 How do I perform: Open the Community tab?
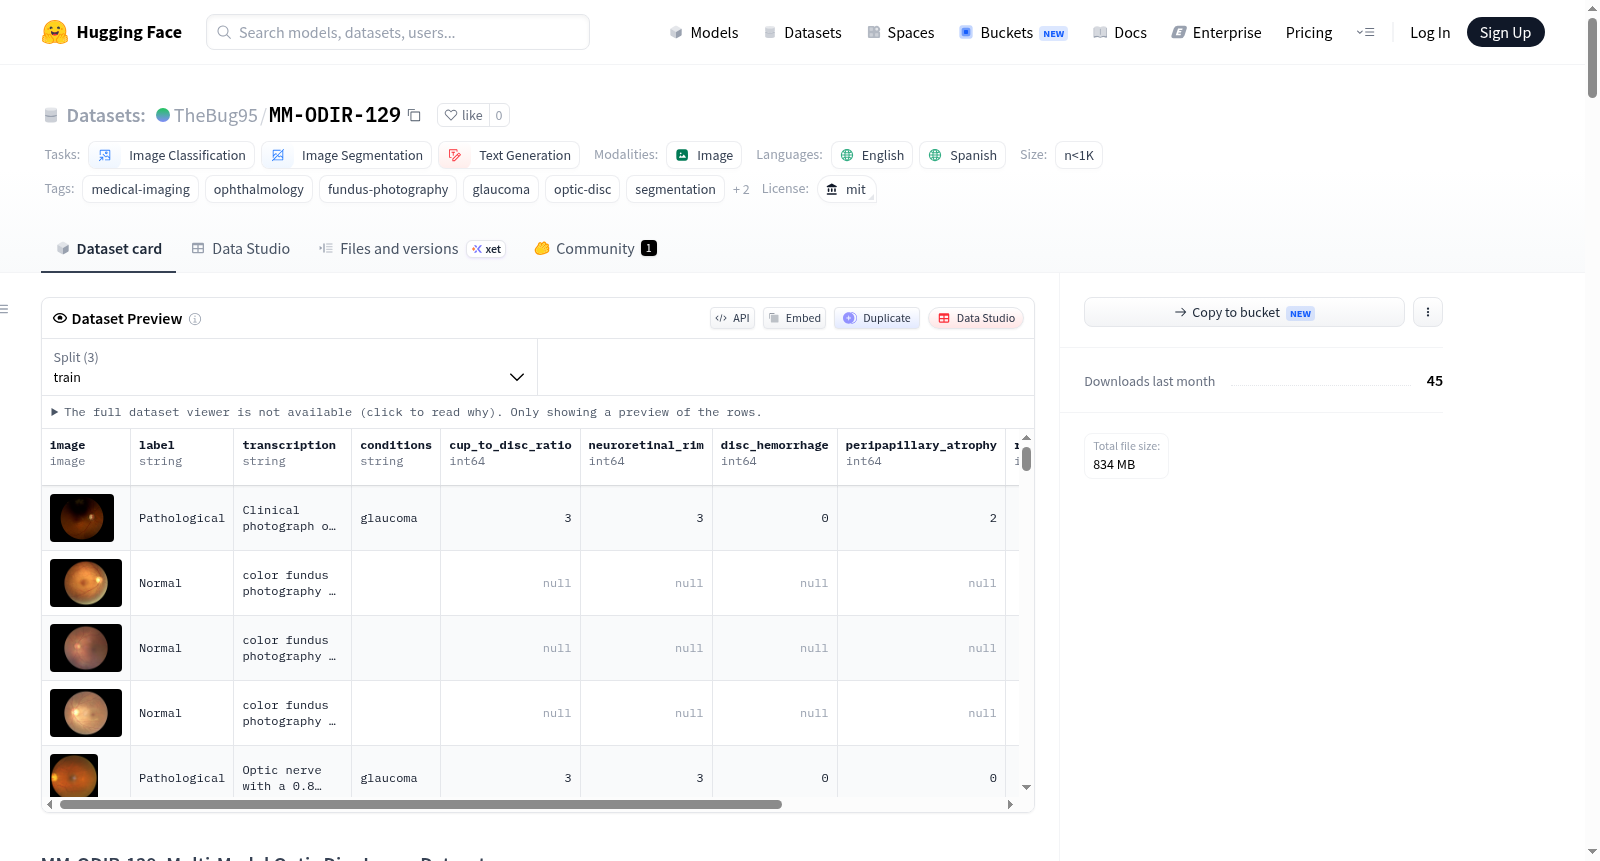(595, 249)
